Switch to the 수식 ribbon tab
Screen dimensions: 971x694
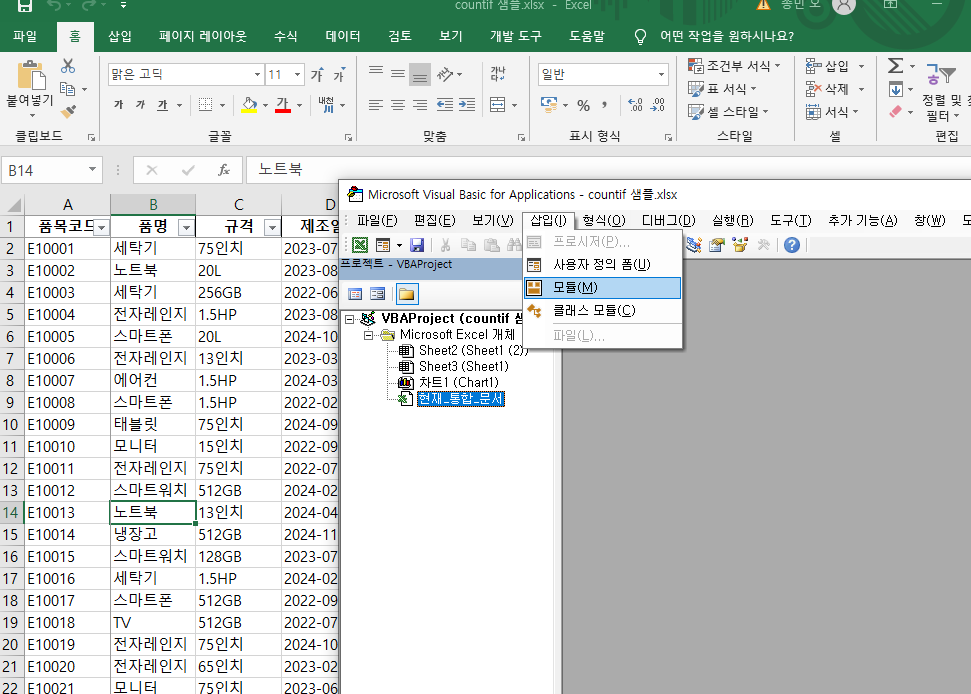285,36
